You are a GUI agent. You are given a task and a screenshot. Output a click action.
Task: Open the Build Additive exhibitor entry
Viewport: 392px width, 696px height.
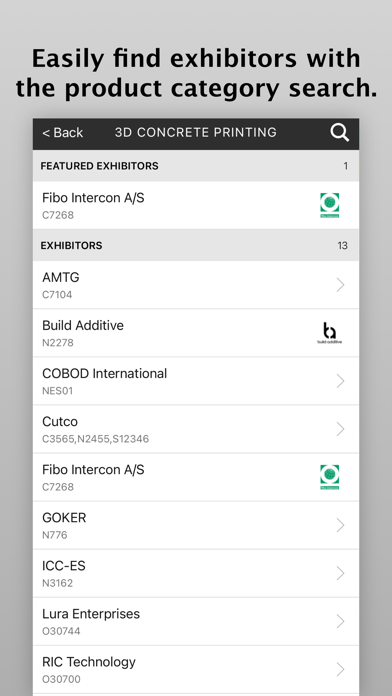196,333
